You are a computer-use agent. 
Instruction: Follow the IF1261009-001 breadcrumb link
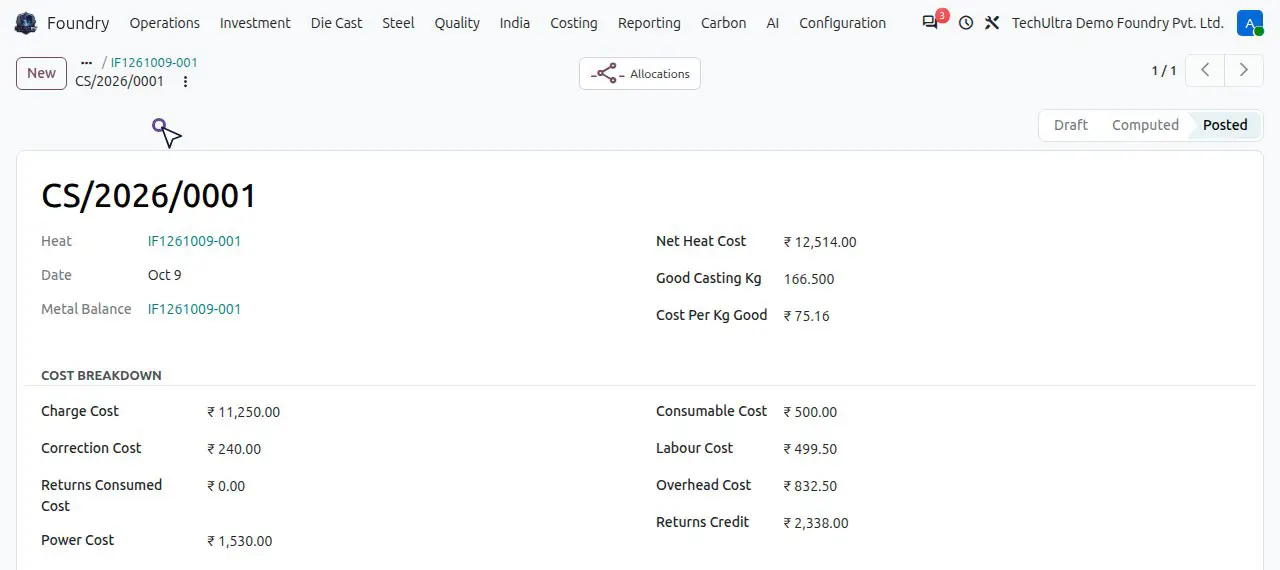154,62
